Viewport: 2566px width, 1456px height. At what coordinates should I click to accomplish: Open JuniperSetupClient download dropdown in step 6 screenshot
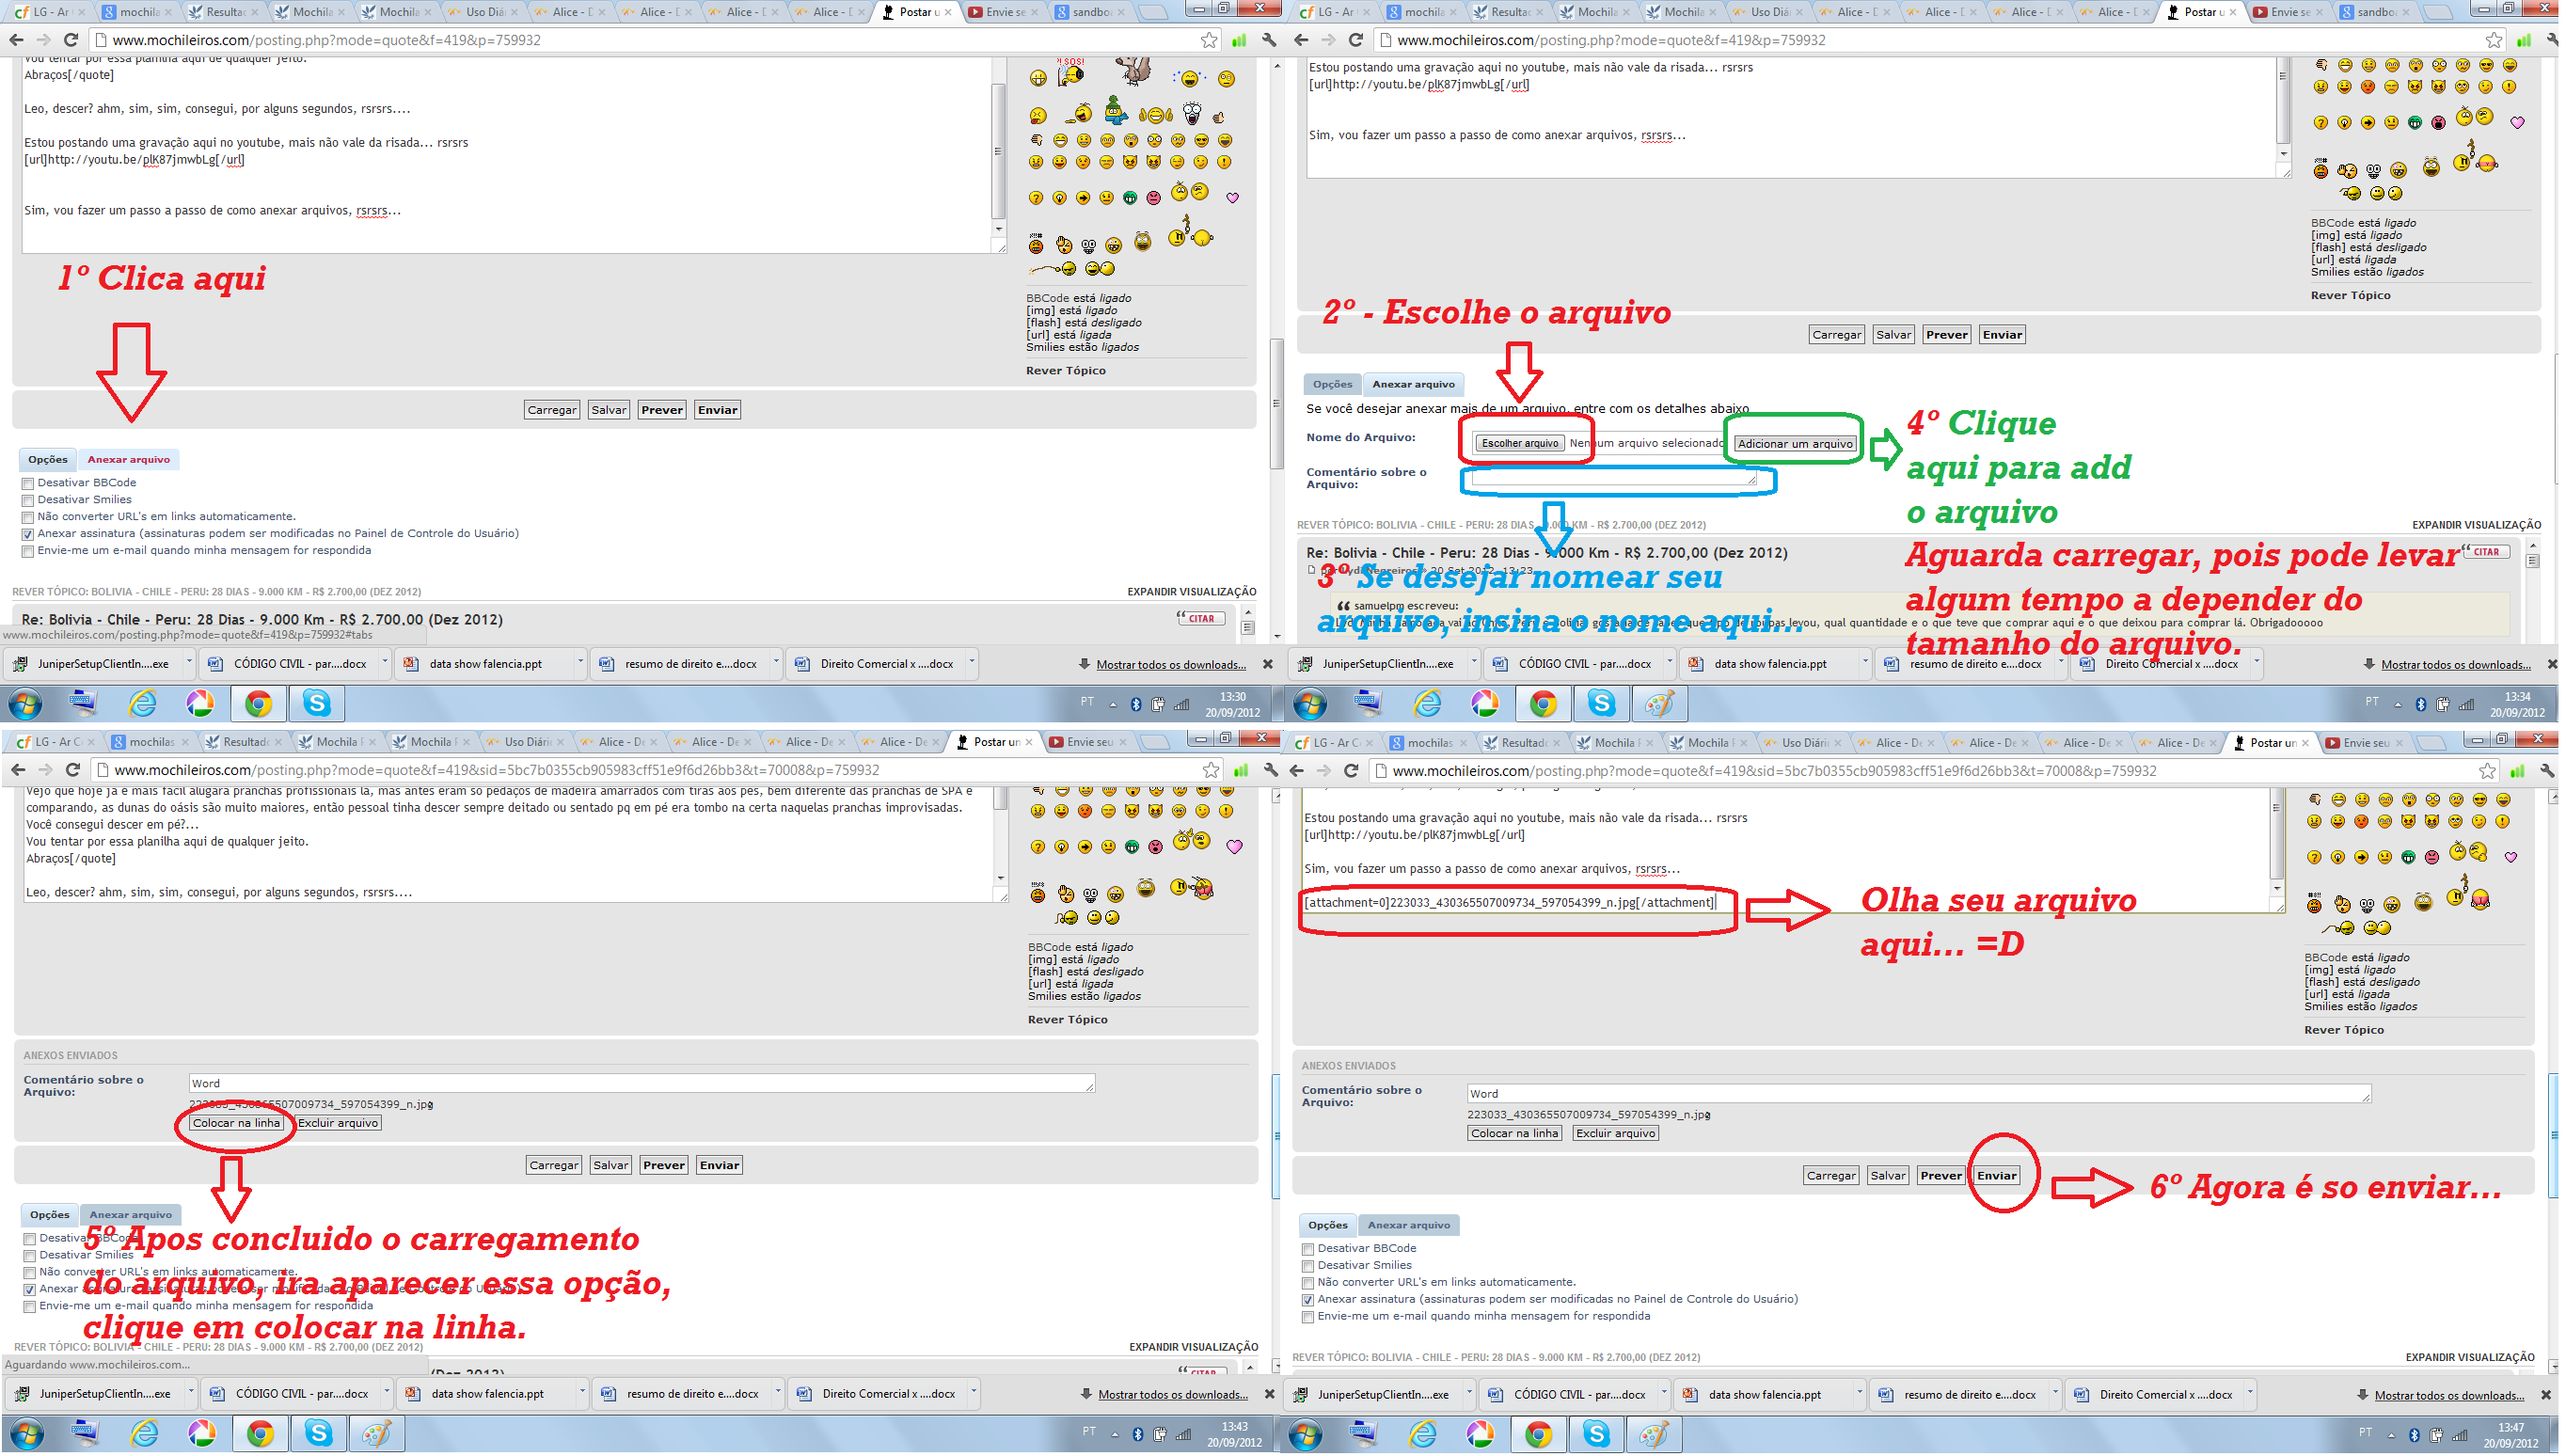(1469, 1393)
